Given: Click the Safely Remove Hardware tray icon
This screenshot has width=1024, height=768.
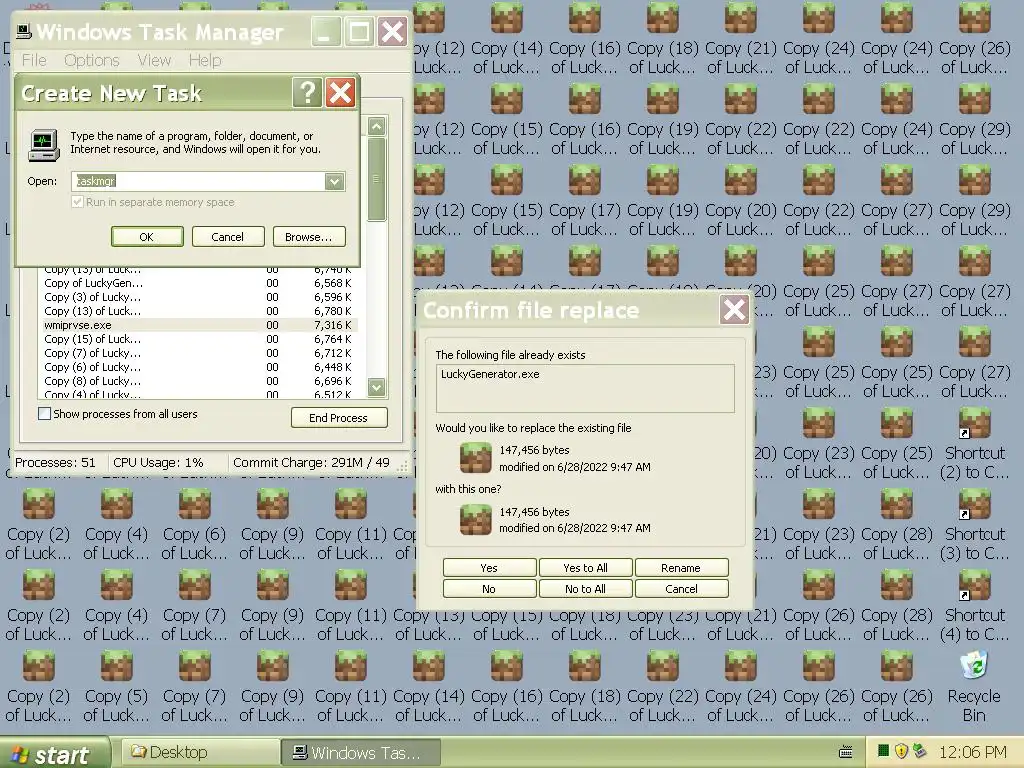Looking at the screenshot, I should 920,751.
